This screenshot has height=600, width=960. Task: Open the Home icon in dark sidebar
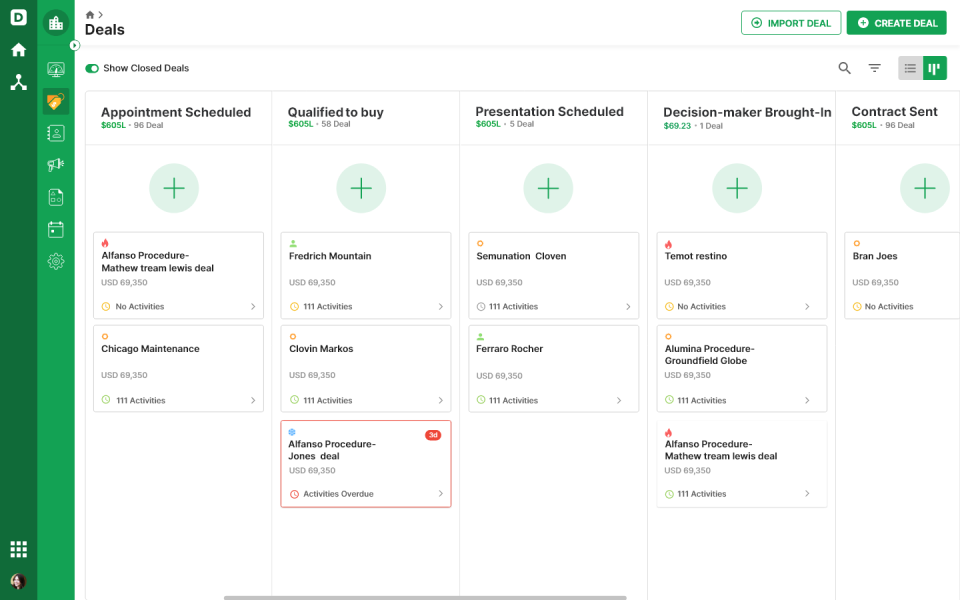pos(18,50)
